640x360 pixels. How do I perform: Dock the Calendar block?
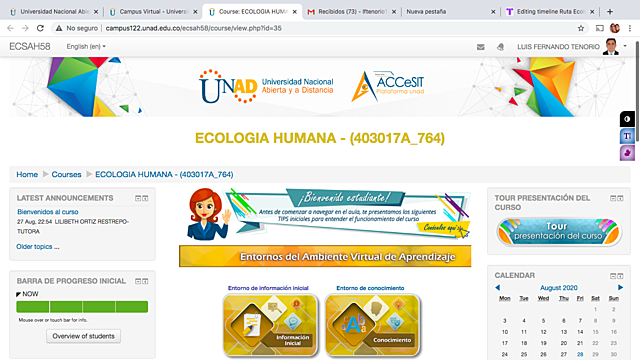620,276
